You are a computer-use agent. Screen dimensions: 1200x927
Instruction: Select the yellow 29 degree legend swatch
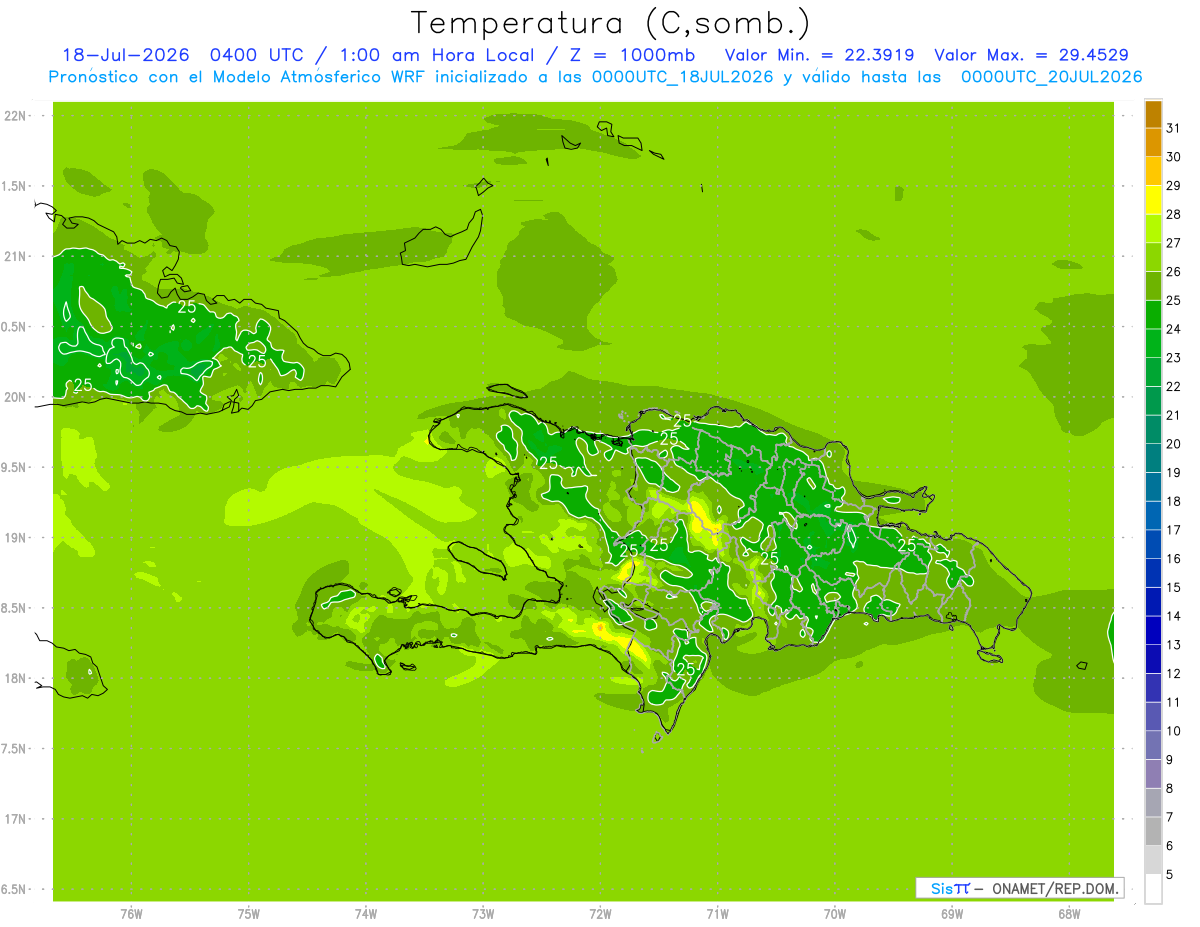[1153, 200]
